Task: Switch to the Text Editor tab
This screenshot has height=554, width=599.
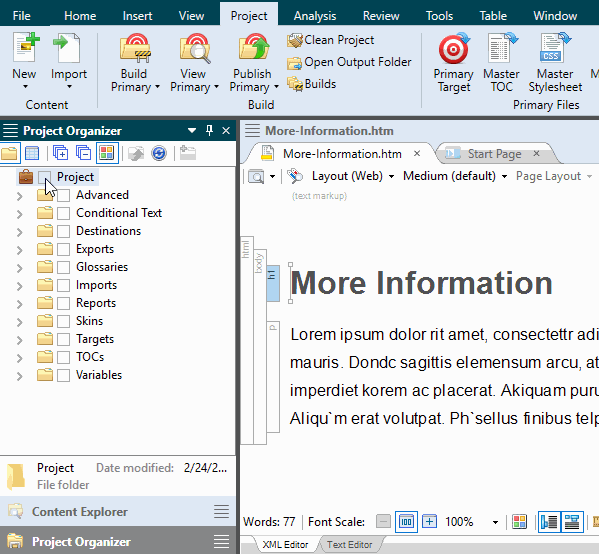Action: pos(349,544)
